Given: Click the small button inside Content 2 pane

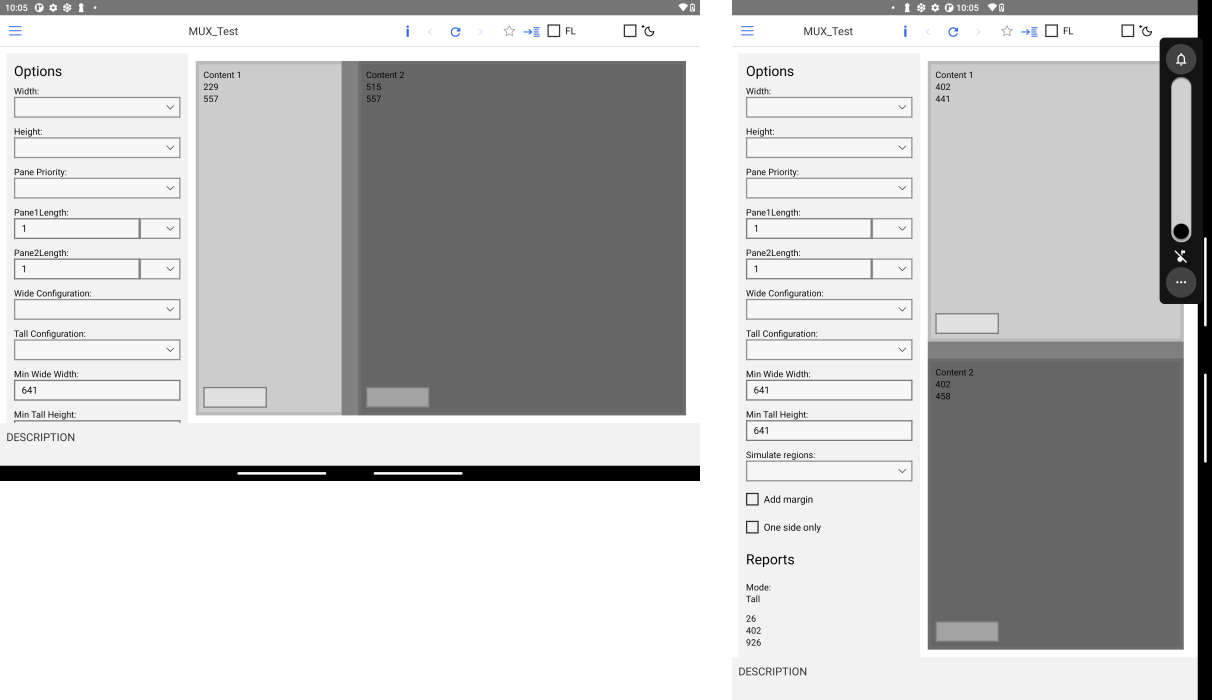Looking at the screenshot, I should coord(397,397).
